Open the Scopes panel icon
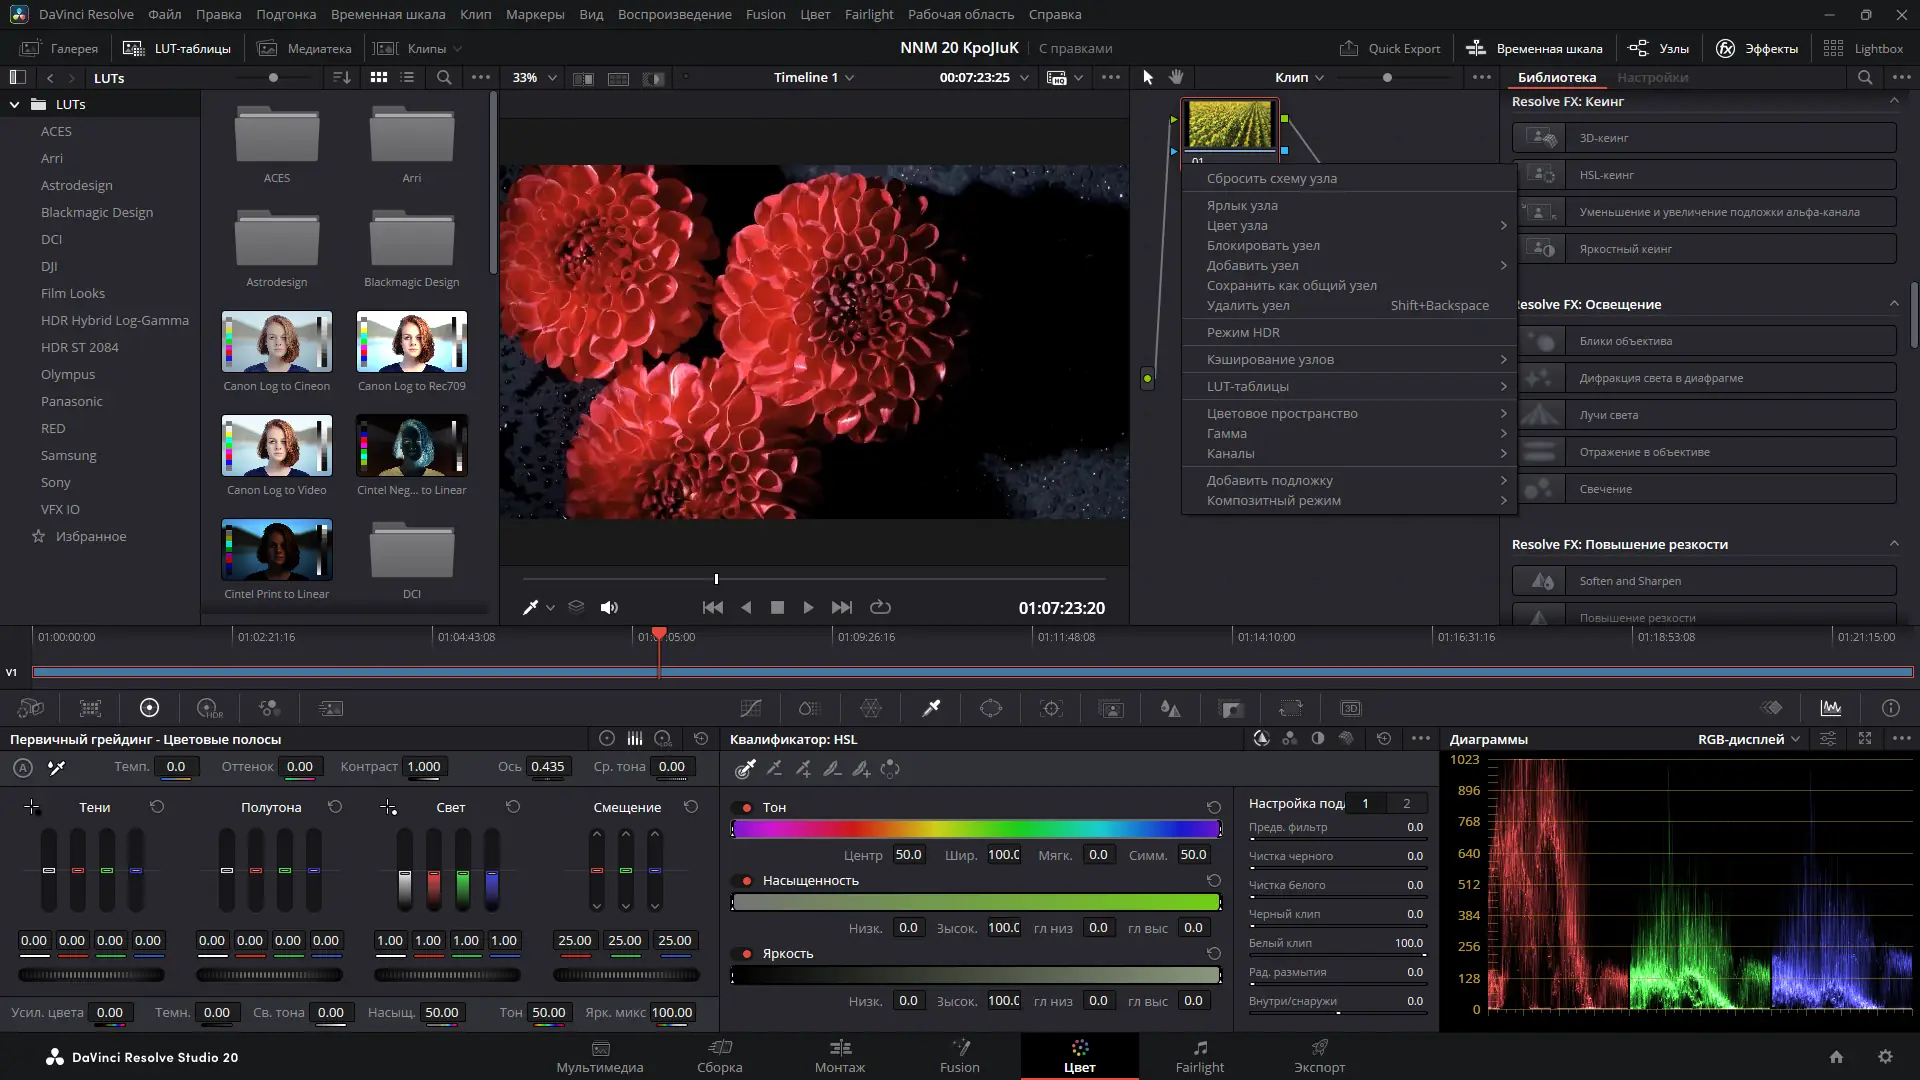The width and height of the screenshot is (1920, 1080). coord(1831,708)
